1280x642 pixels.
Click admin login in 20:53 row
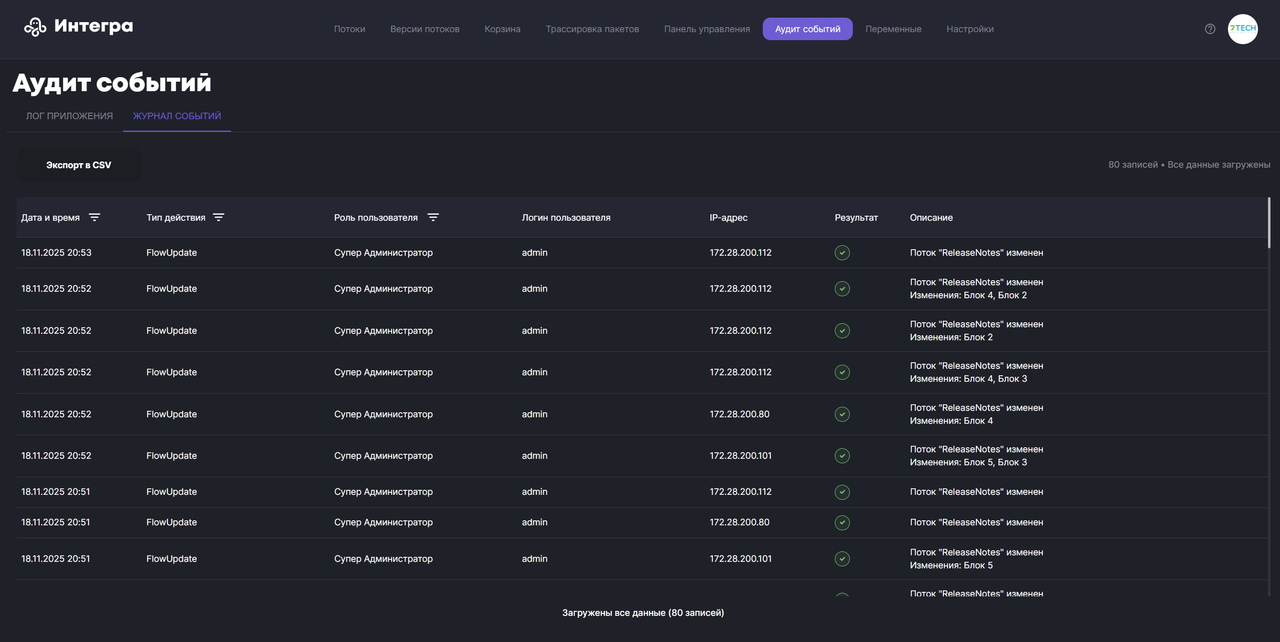click(x=535, y=253)
